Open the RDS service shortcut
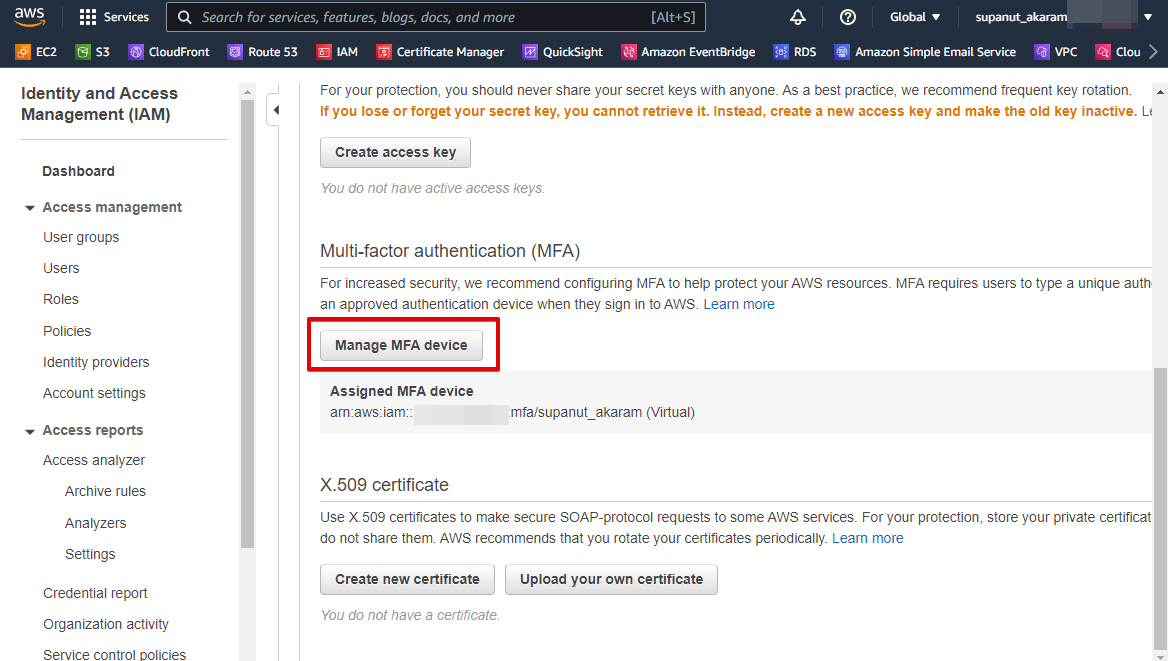 [x=794, y=51]
